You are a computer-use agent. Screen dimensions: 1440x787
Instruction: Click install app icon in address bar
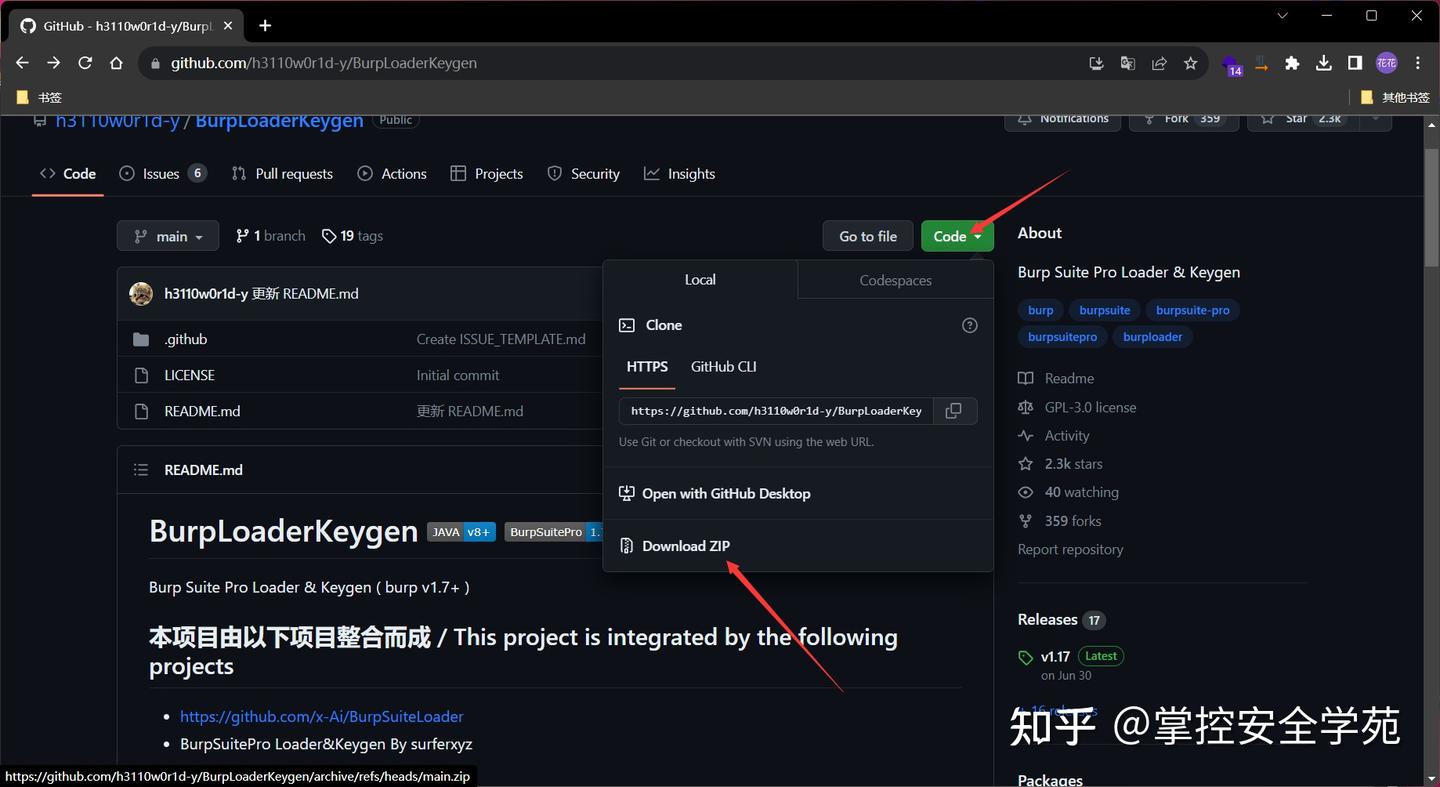coord(1096,63)
